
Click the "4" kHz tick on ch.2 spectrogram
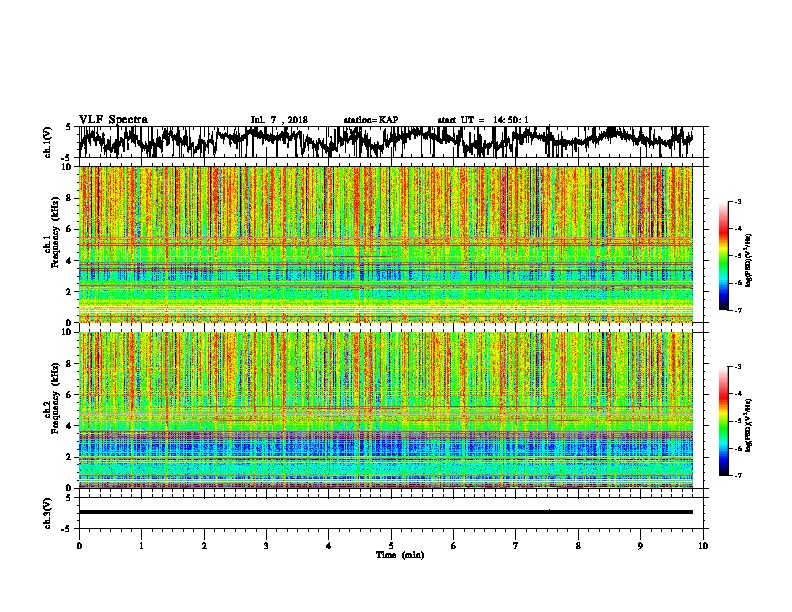70,426
